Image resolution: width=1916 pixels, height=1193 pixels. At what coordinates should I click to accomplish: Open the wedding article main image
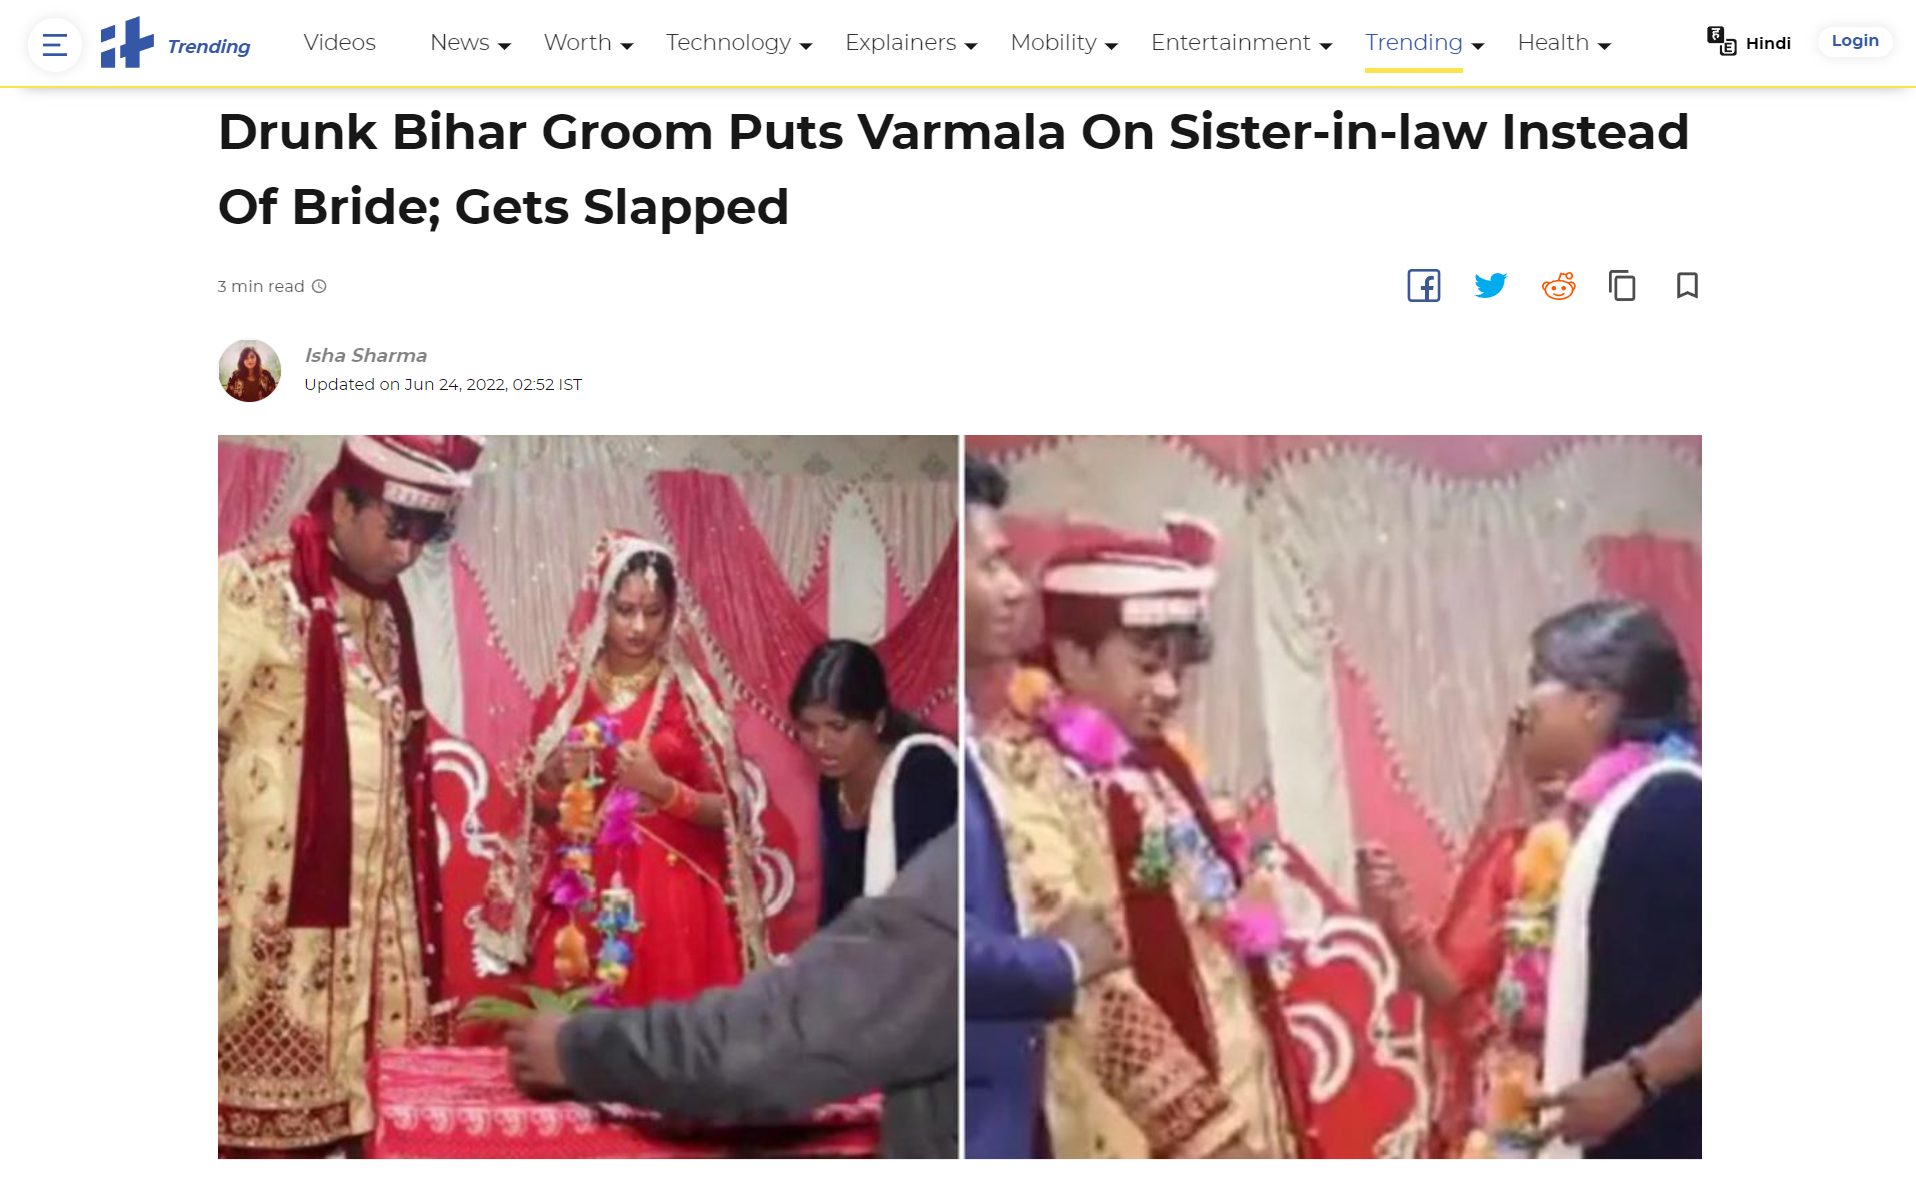point(959,796)
